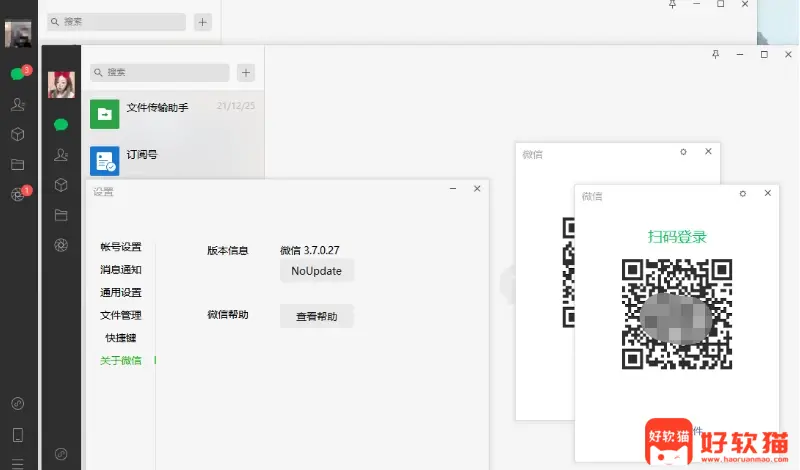Open 文件传输助手 chat
Image resolution: width=800 pixels, height=470 pixels.
click(x=172, y=114)
